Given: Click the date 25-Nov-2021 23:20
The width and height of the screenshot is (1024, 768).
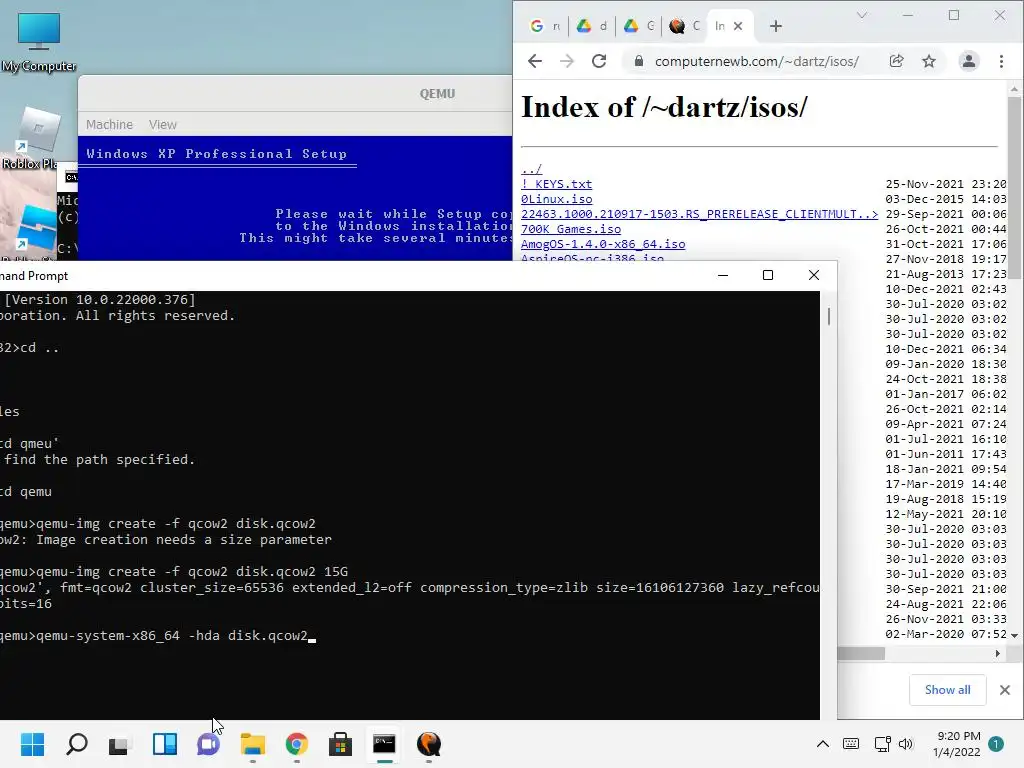Looking at the screenshot, I should click(946, 184).
